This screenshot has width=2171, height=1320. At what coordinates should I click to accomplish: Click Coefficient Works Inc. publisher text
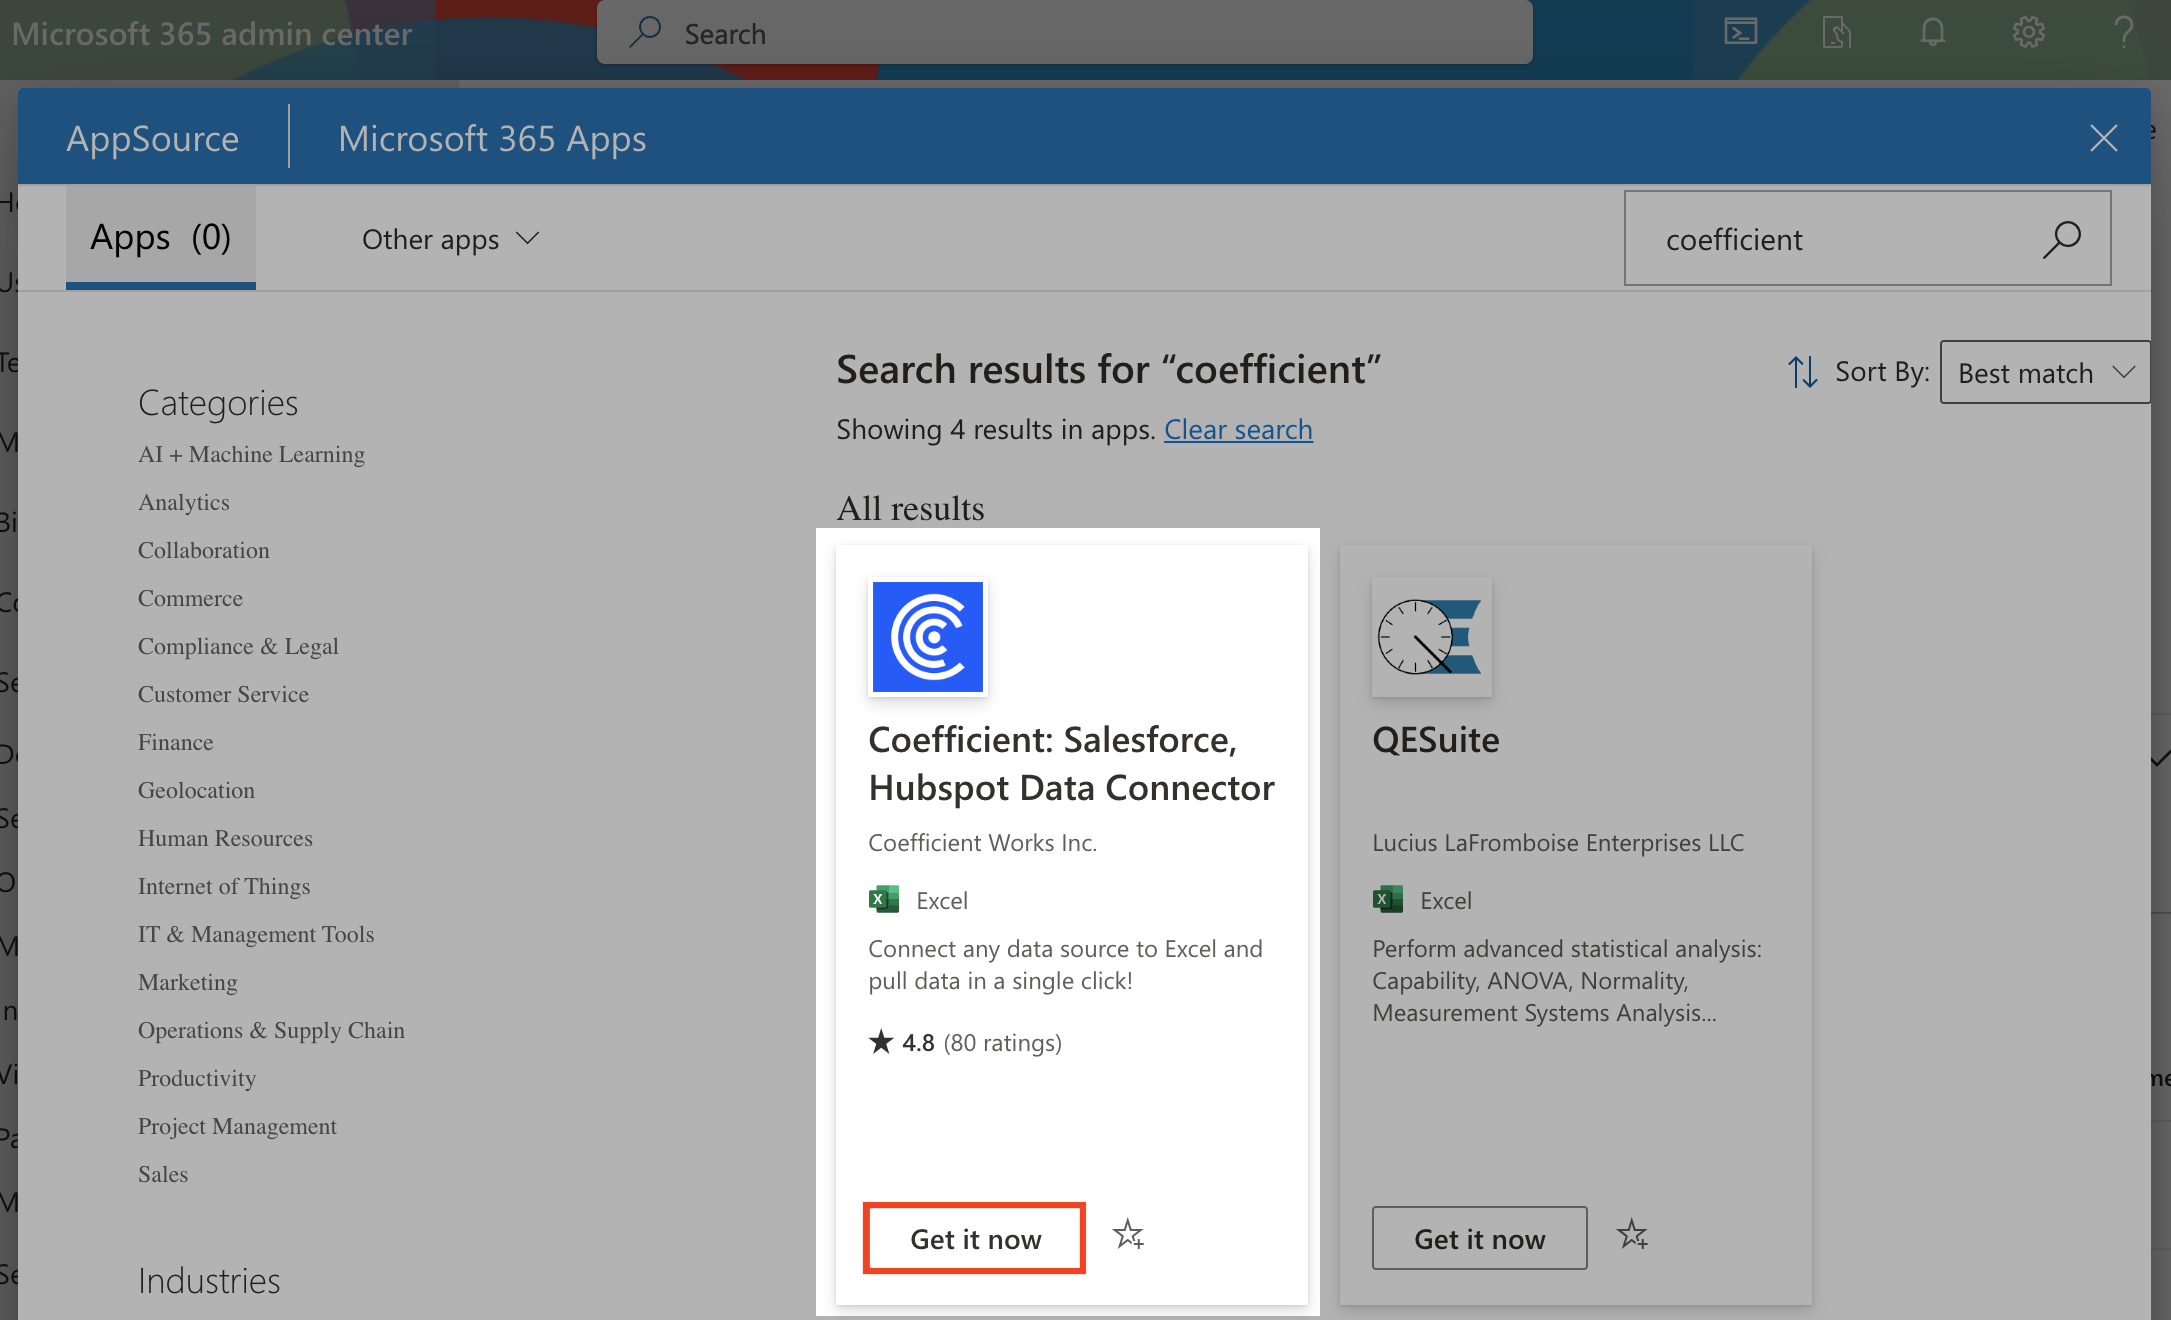(x=982, y=843)
